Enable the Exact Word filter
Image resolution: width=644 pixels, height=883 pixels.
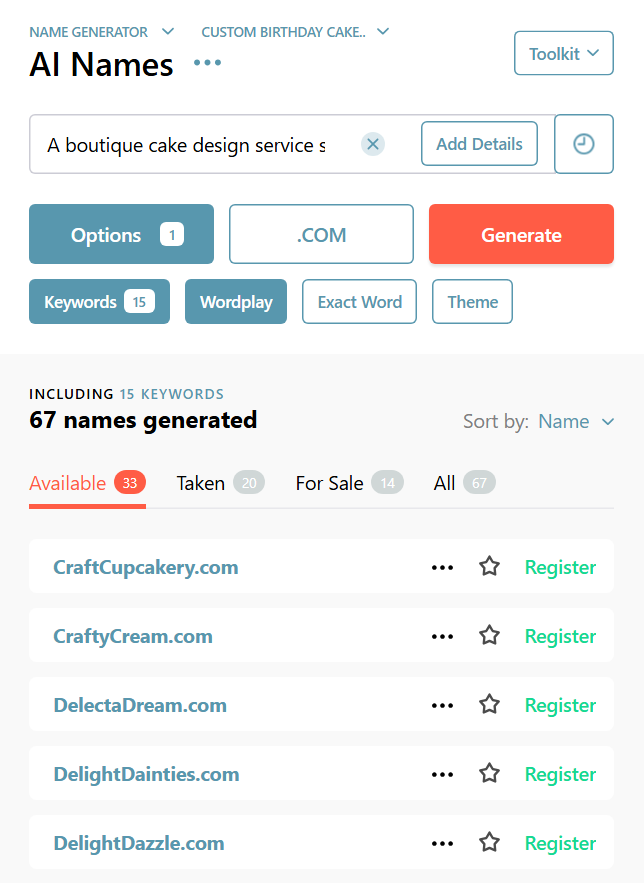359,302
